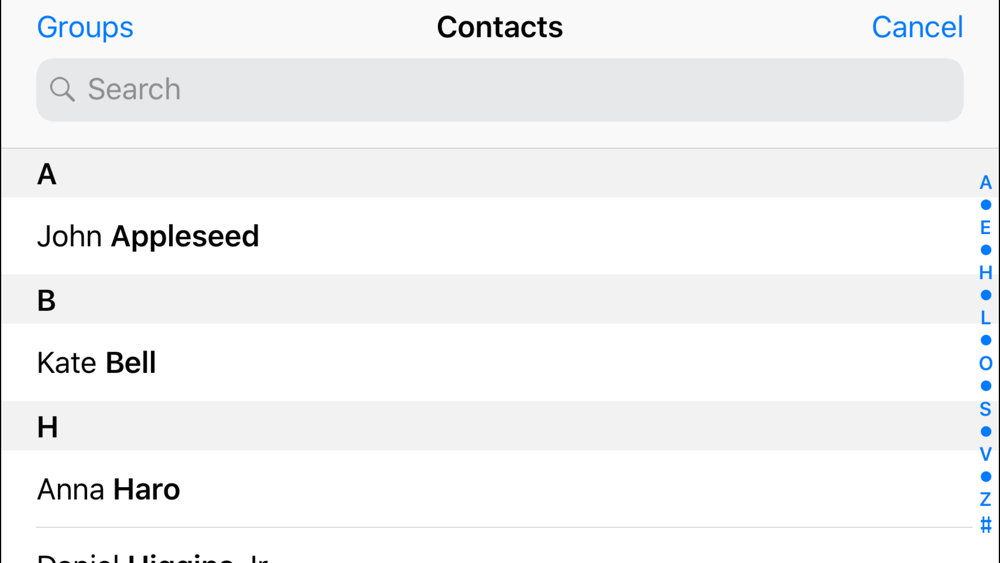Jump to letter Z in index
Screen dimensions: 1000x563
985,499
